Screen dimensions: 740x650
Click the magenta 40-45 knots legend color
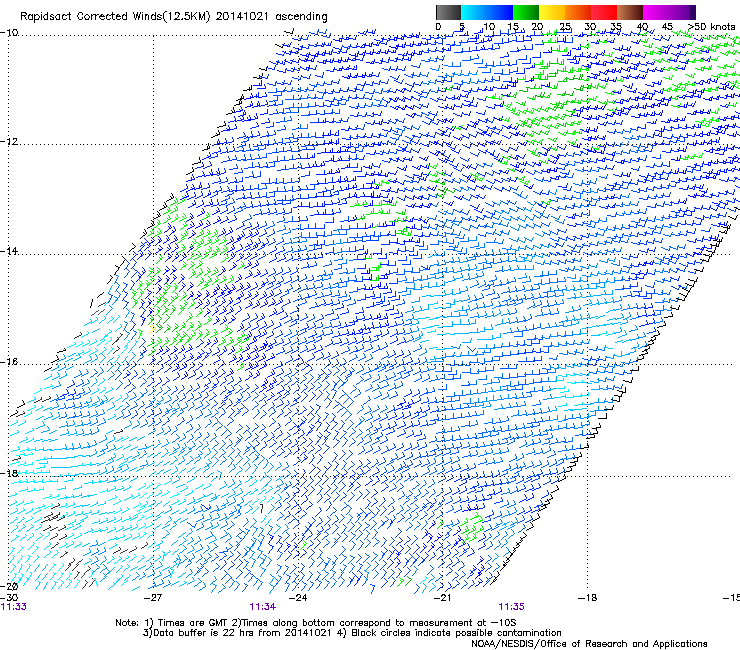click(x=656, y=12)
